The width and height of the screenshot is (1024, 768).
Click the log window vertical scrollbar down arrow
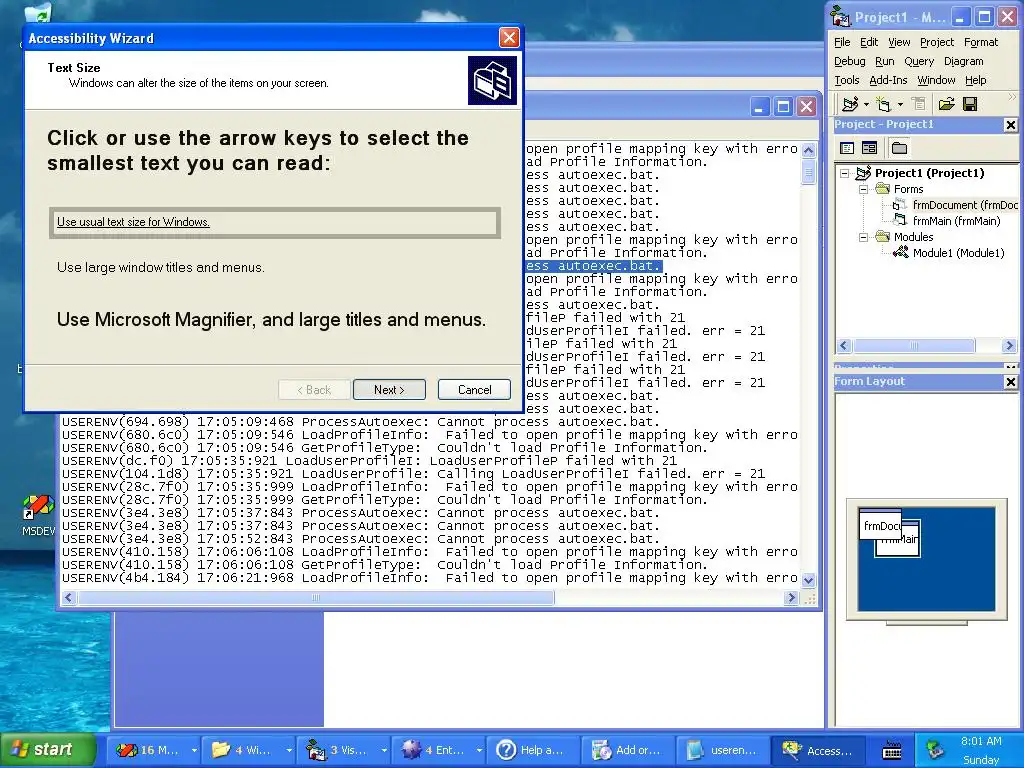[x=808, y=580]
